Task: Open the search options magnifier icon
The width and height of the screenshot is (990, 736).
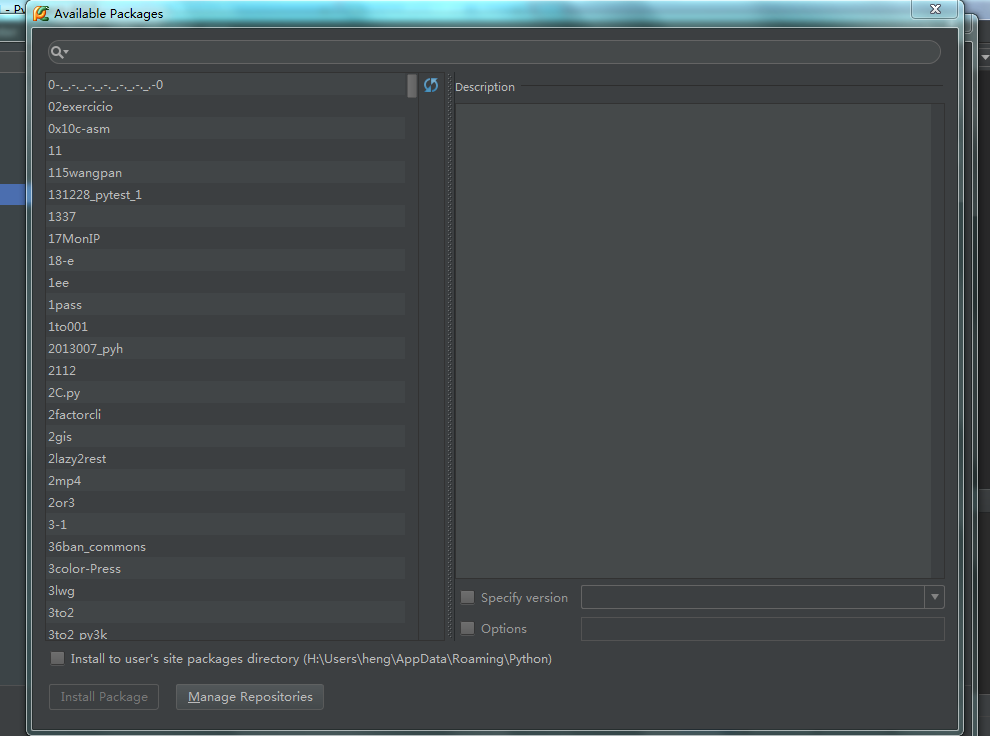Action: pos(59,52)
